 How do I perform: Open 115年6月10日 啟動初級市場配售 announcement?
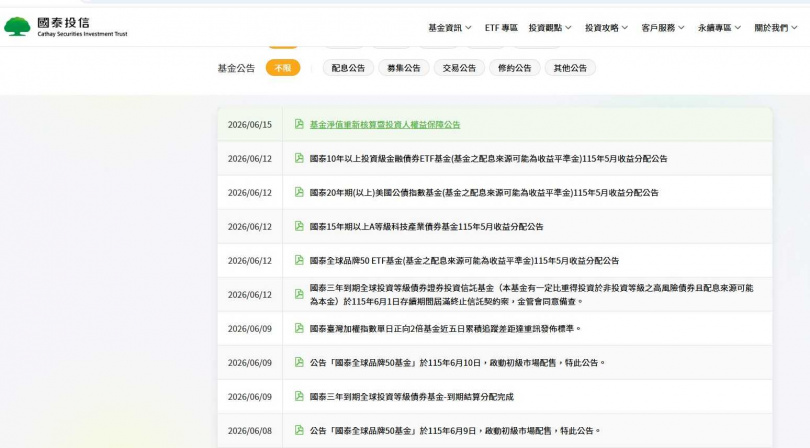click(x=457, y=363)
